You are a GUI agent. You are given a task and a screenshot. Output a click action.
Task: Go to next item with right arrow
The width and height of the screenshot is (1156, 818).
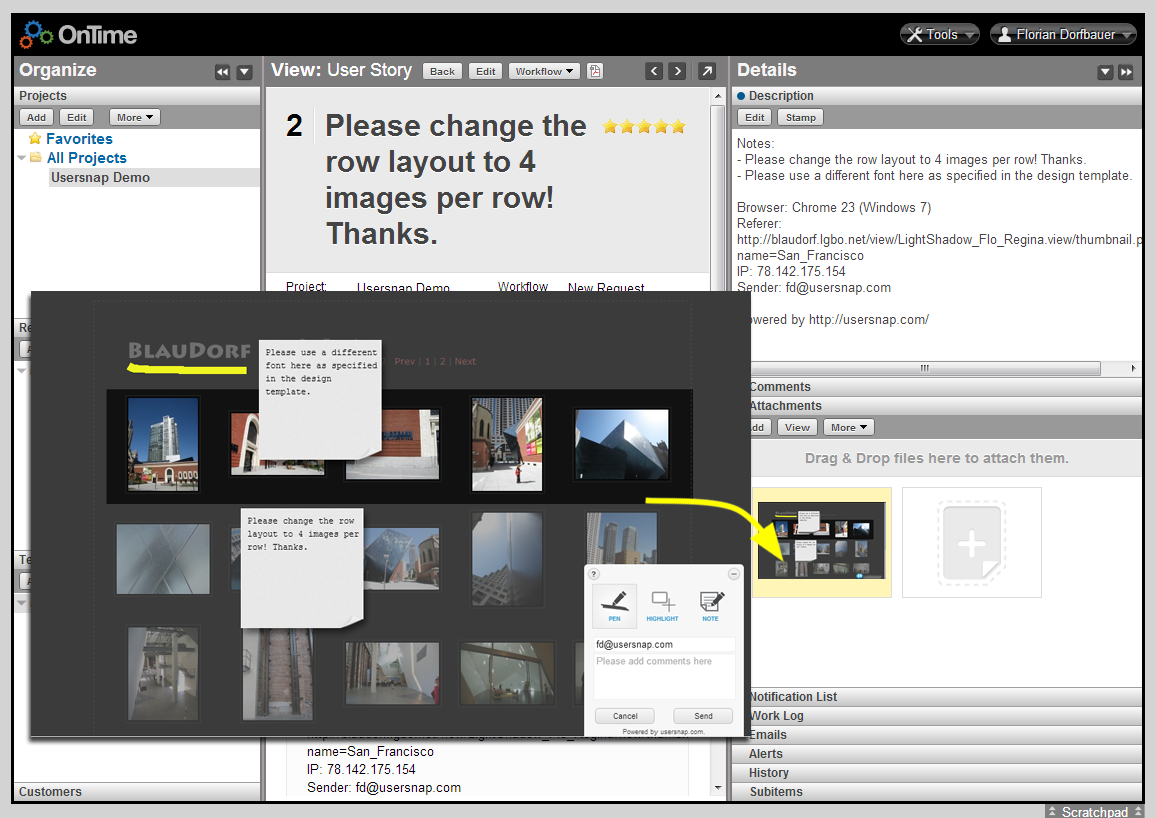click(x=678, y=71)
